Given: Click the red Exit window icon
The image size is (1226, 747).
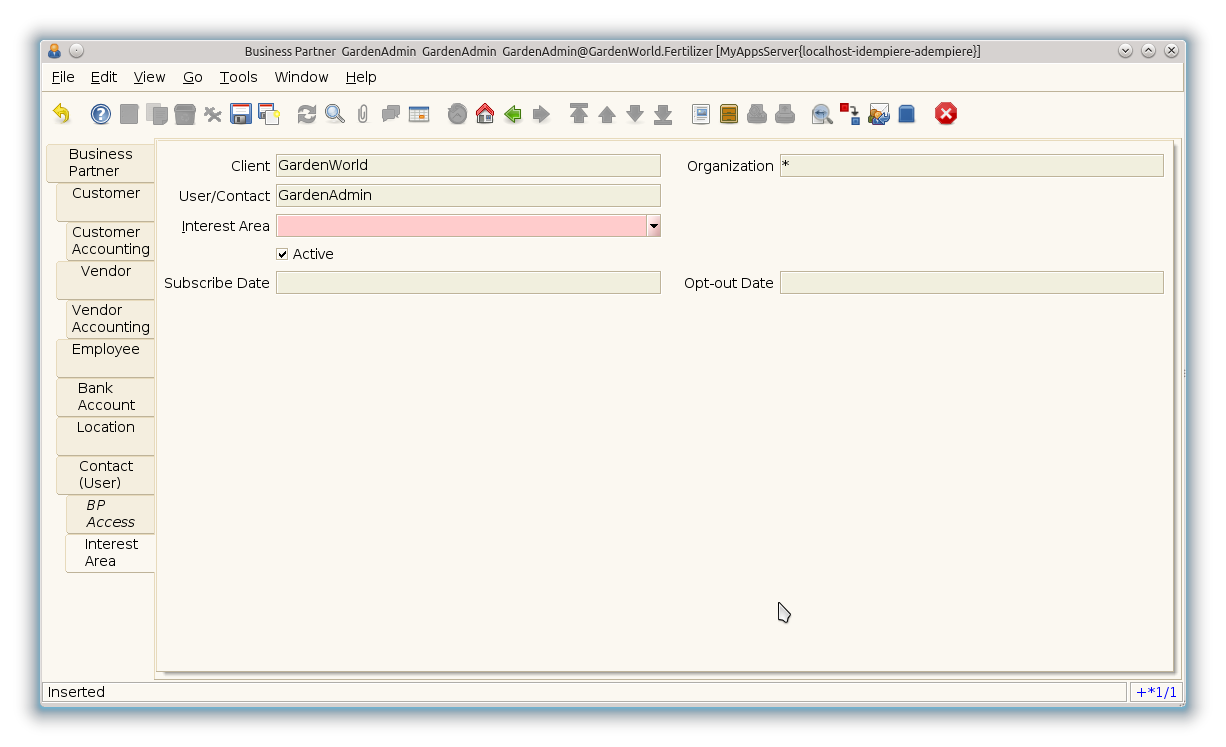Looking at the screenshot, I should [946, 114].
